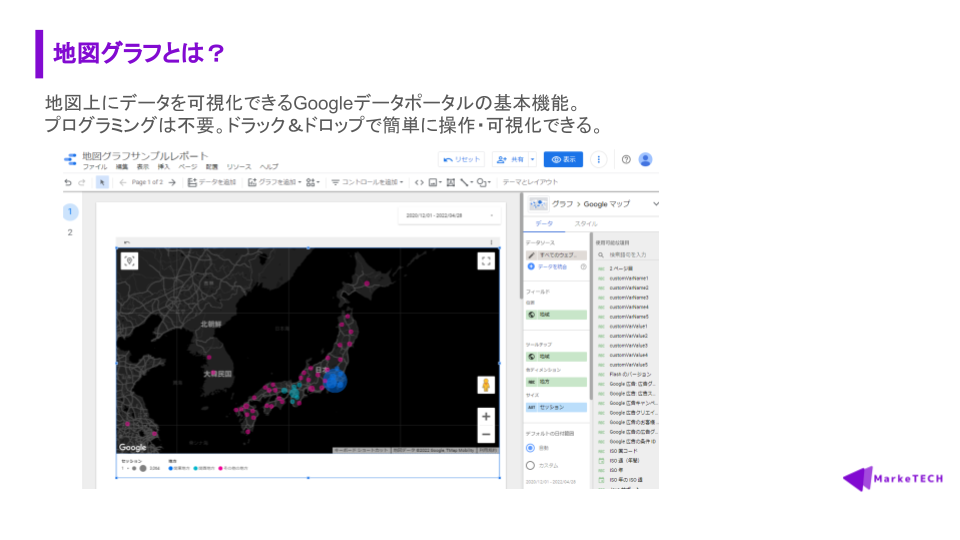Click テーマとレイアウト button
This screenshot has height=540, width=960.
point(530,182)
